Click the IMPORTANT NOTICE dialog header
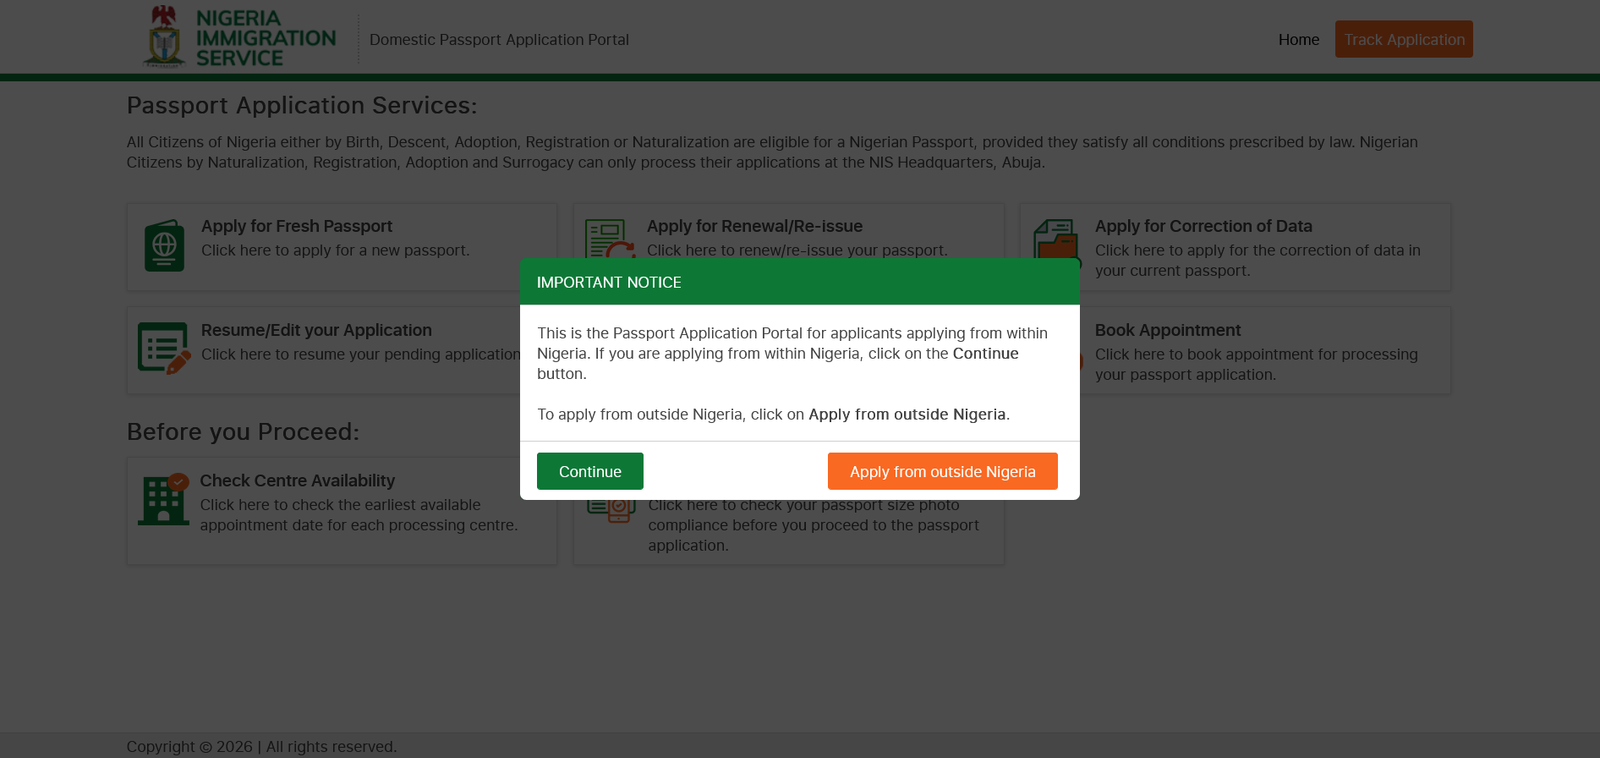This screenshot has height=758, width=1600. click(x=799, y=282)
